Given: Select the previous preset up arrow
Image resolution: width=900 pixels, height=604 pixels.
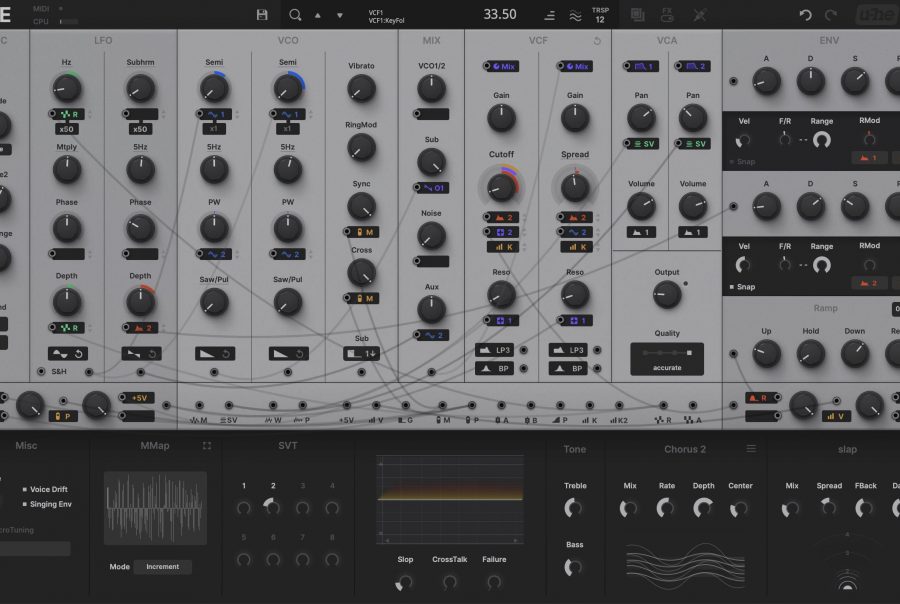Looking at the screenshot, I should [x=318, y=15].
